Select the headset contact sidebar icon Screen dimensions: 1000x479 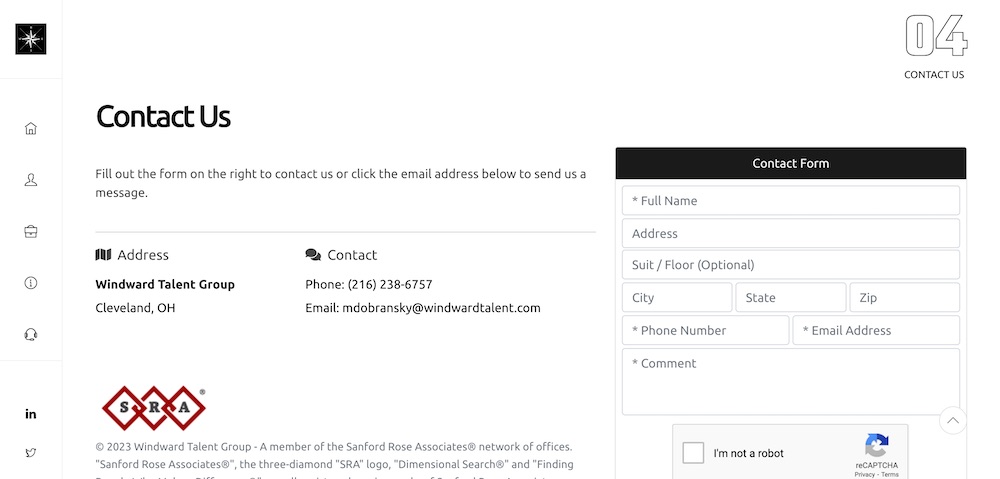(31, 334)
